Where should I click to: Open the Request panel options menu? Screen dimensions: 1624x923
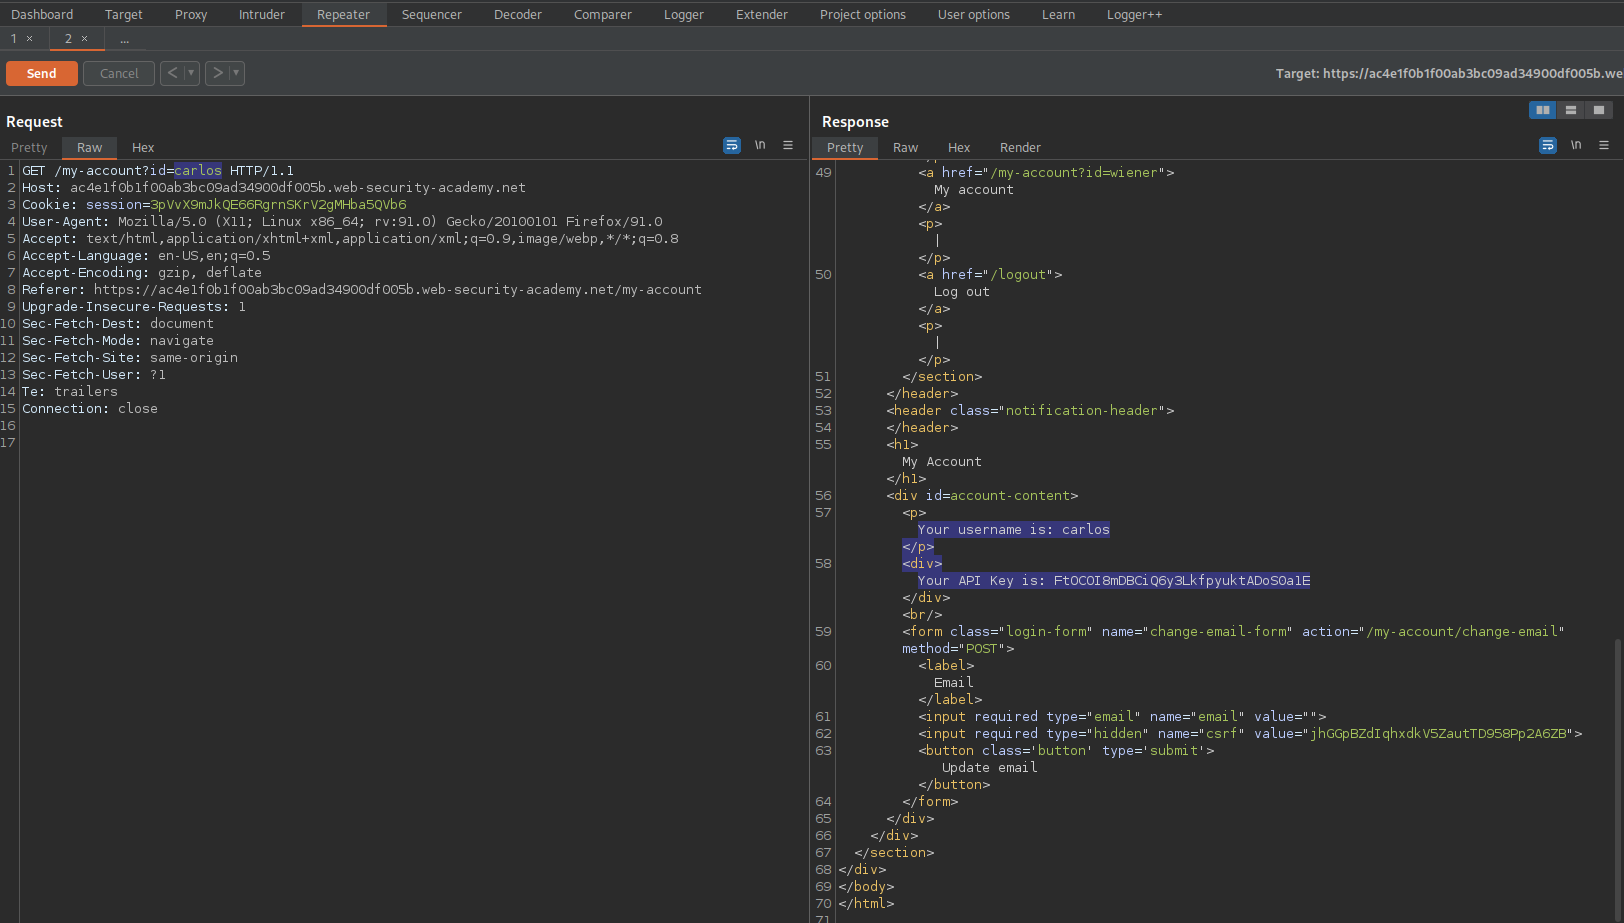pyautogui.click(x=788, y=146)
